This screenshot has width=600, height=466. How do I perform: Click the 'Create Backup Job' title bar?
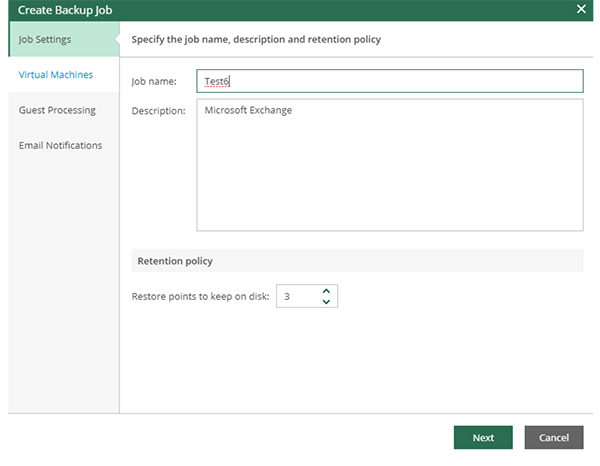click(x=66, y=9)
